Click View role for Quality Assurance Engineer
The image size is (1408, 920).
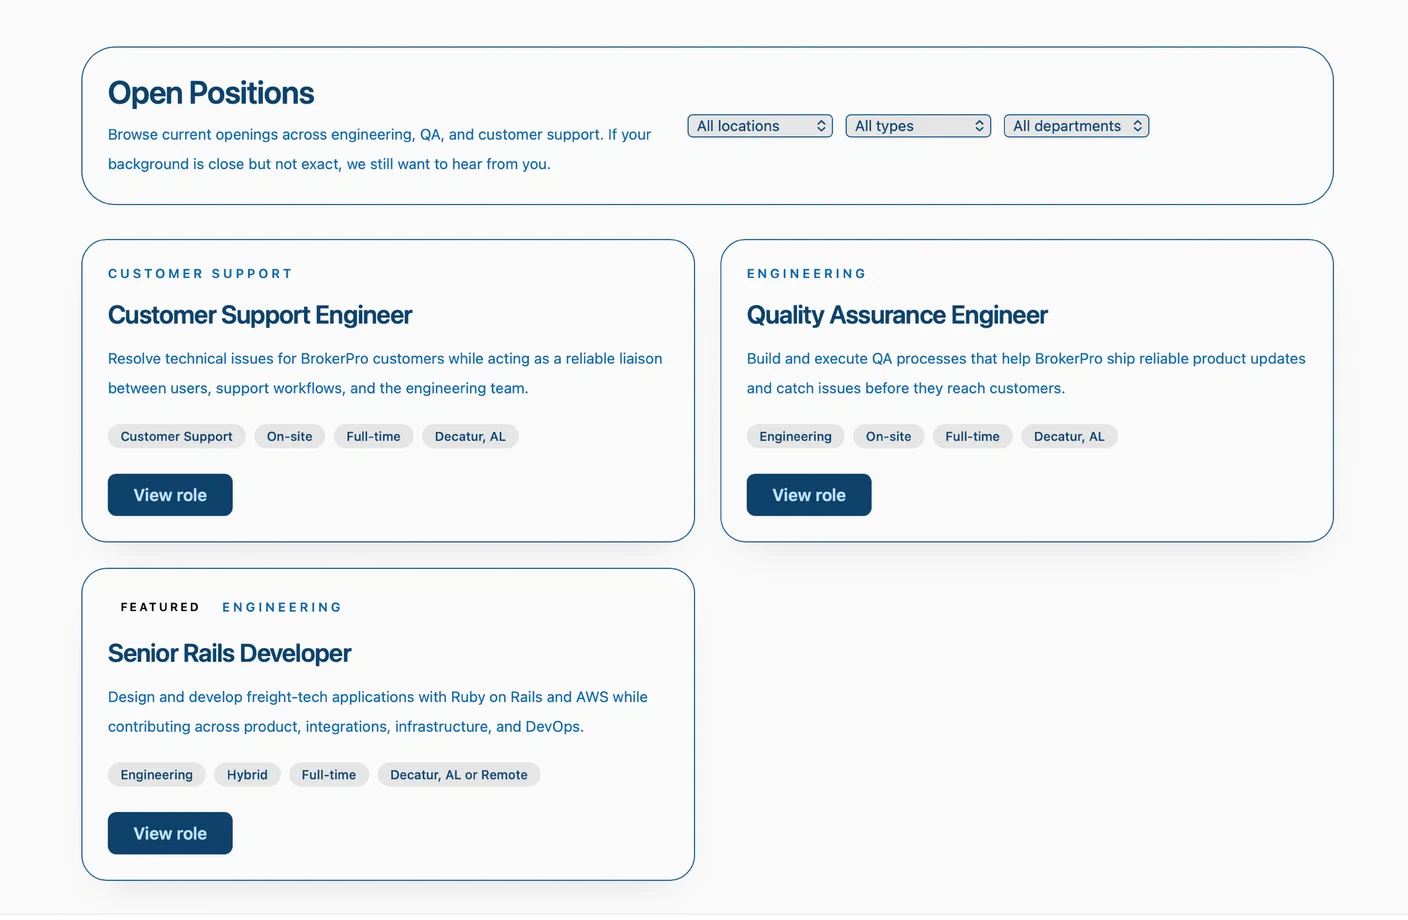tap(808, 494)
